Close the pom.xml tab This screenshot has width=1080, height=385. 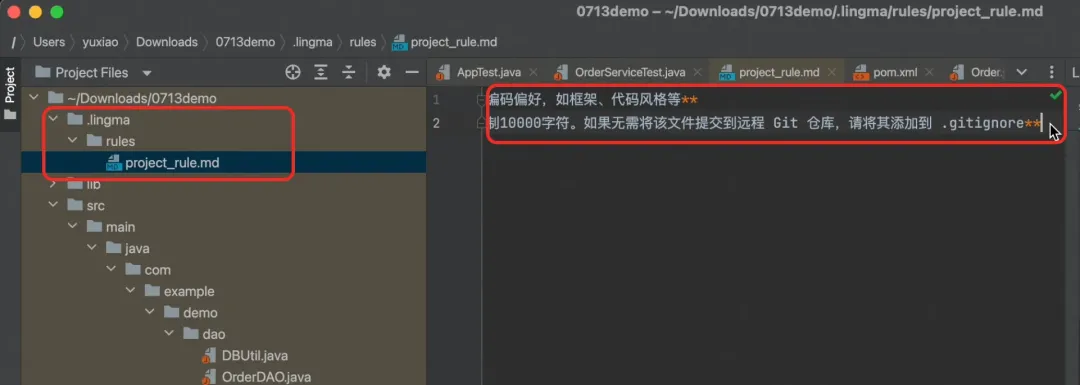click(x=929, y=72)
